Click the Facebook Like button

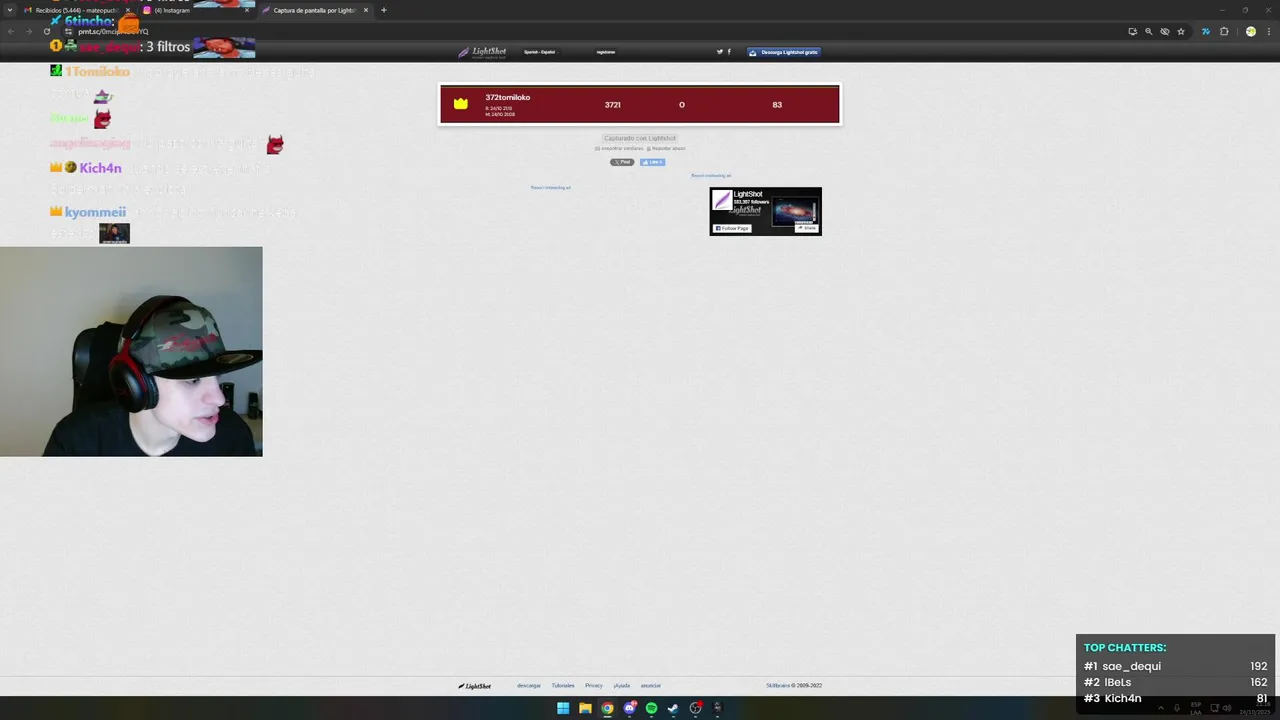click(652, 162)
